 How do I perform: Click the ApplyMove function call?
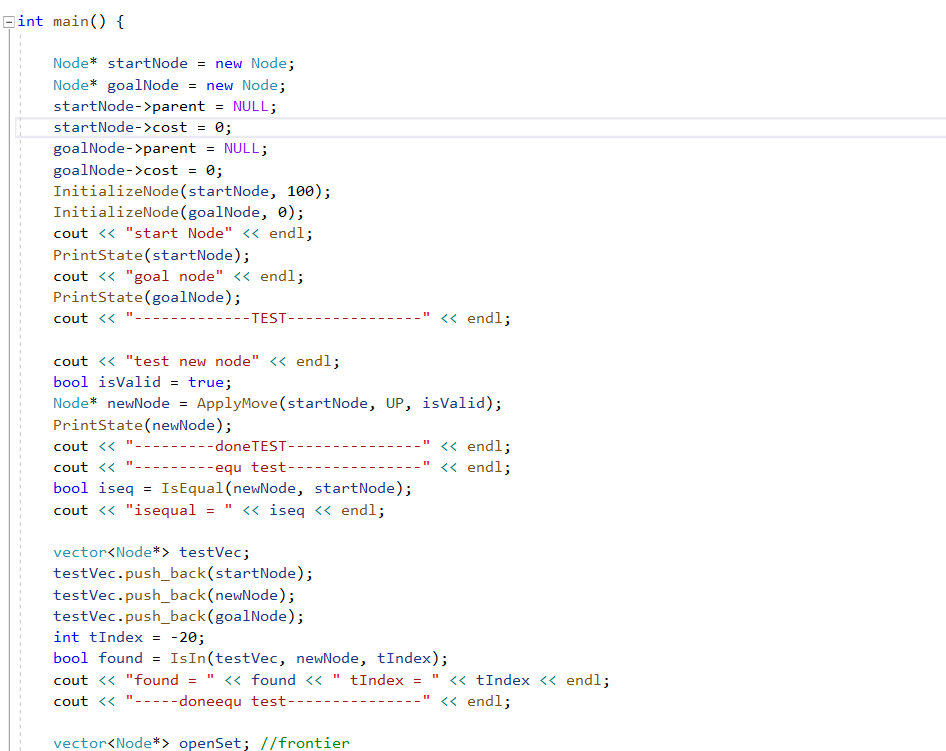tap(230, 403)
